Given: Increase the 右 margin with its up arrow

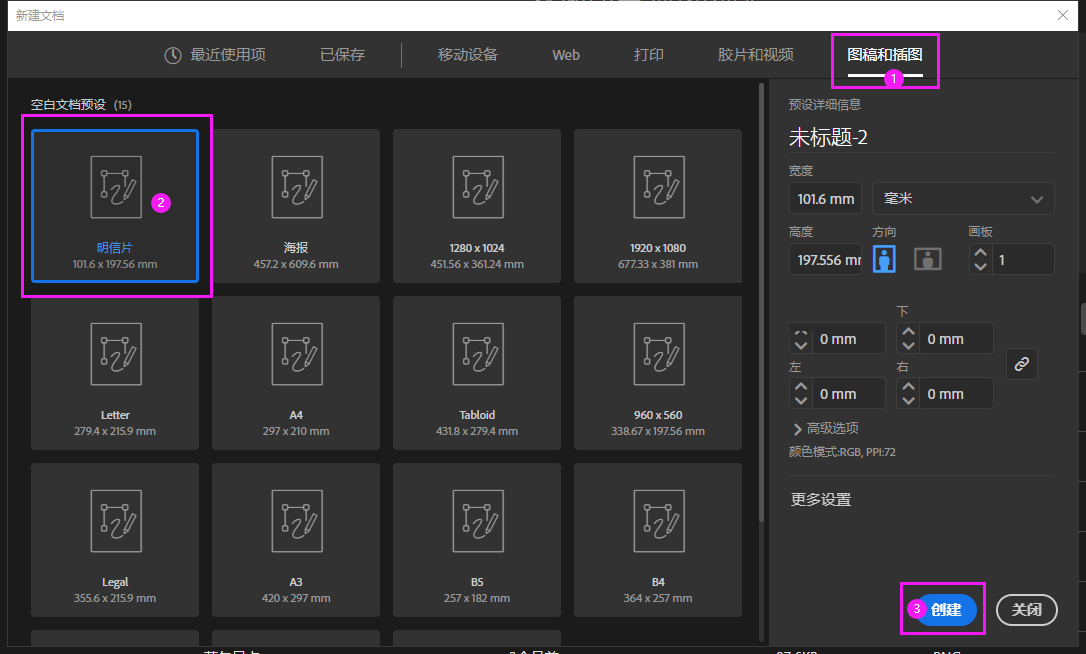Looking at the screenshot, I should click(x=907, y=386).
